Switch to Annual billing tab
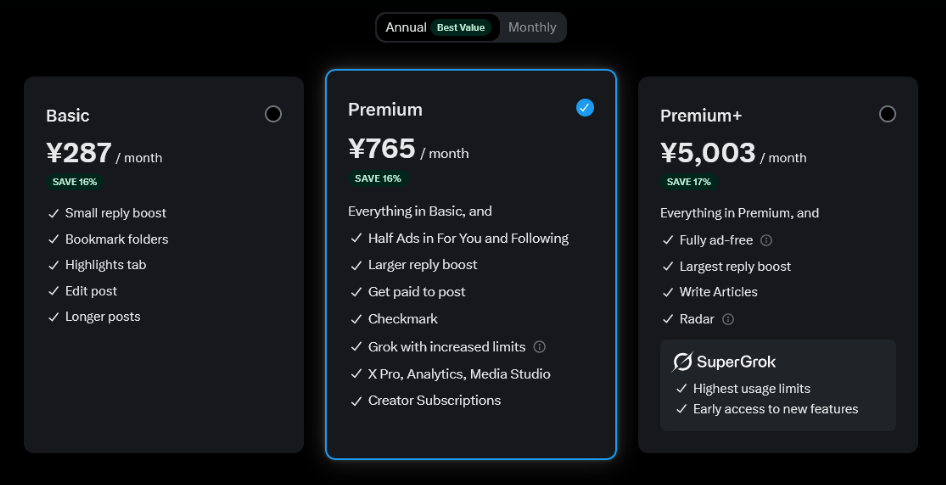 [406, 28]
